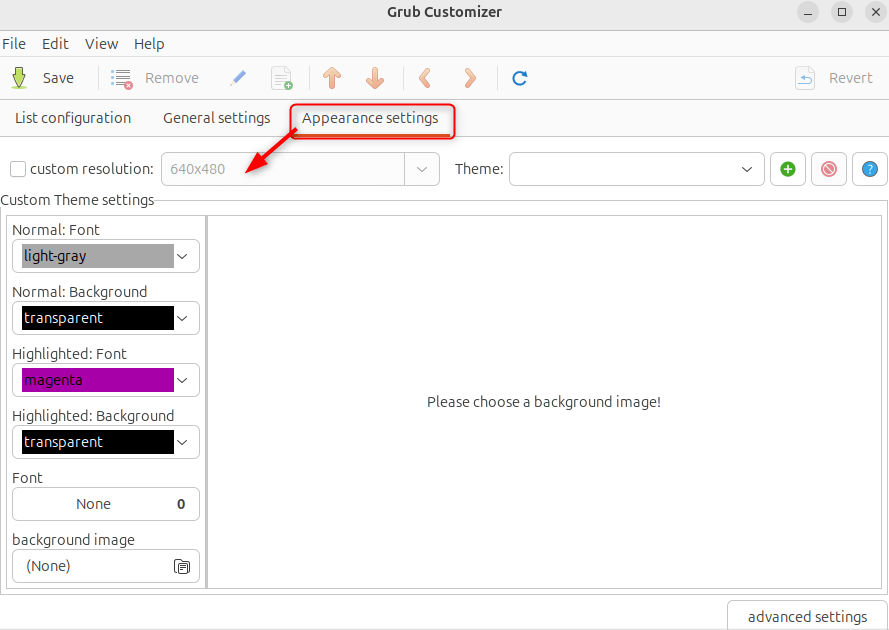Minimize the Grub Customizer window
This screenshot has height=630, width=889.
[x=807, y=12]
